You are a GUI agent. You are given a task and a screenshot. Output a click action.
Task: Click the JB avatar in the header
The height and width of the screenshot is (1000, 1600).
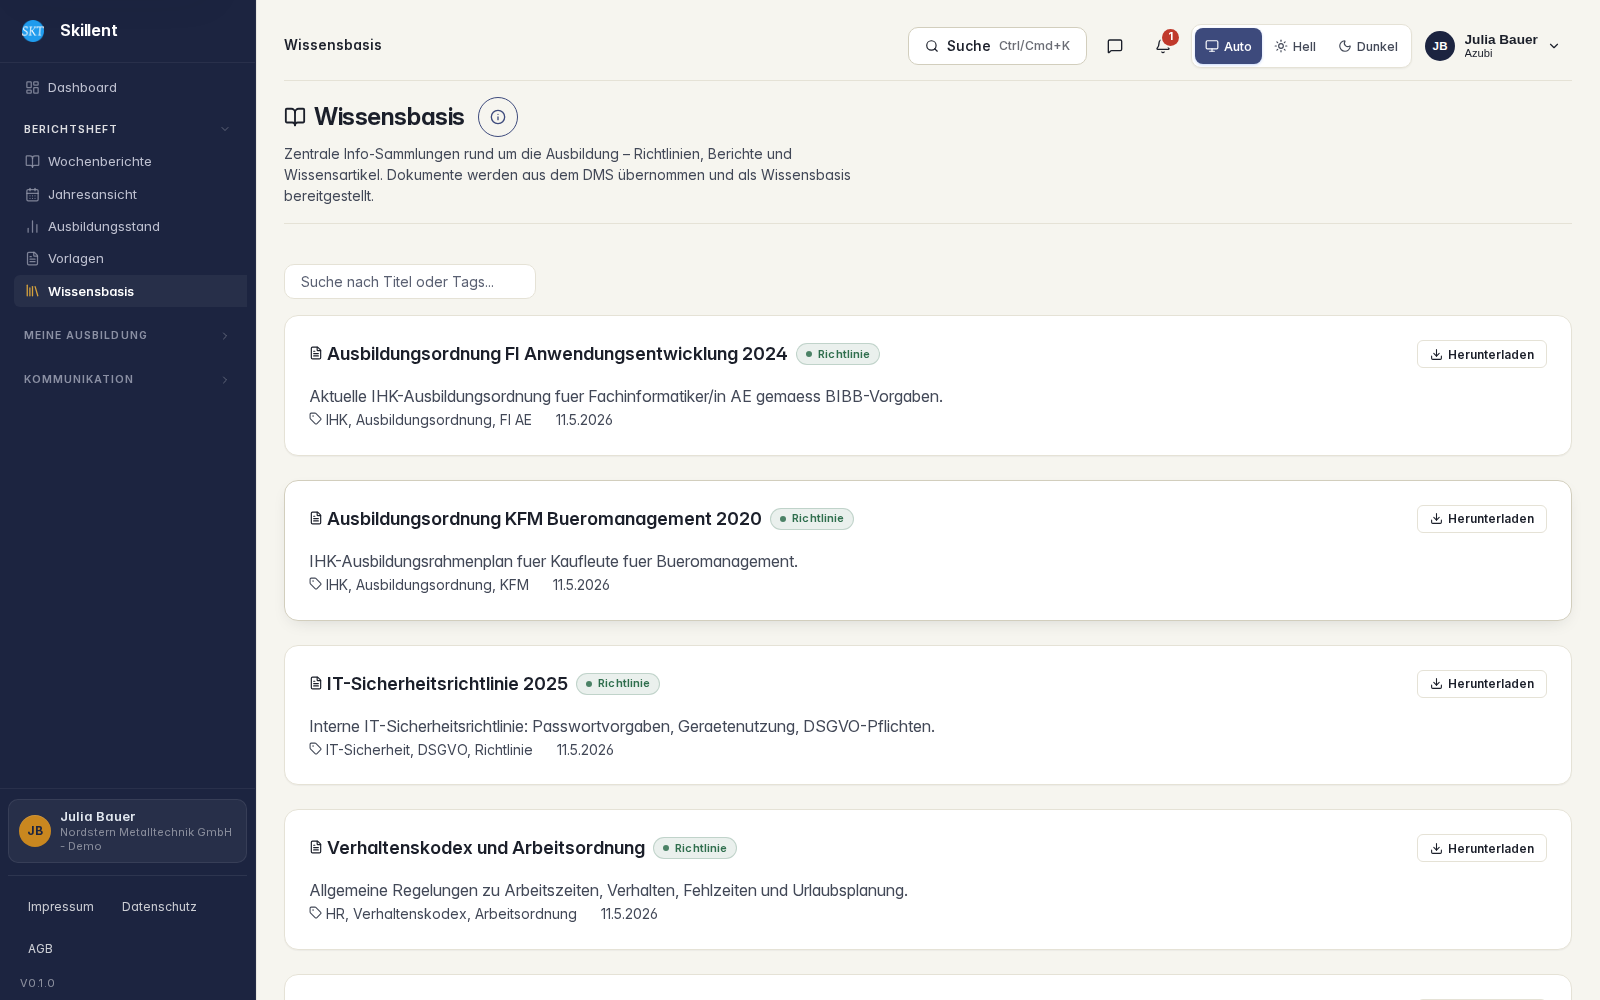coord(1440,46)
